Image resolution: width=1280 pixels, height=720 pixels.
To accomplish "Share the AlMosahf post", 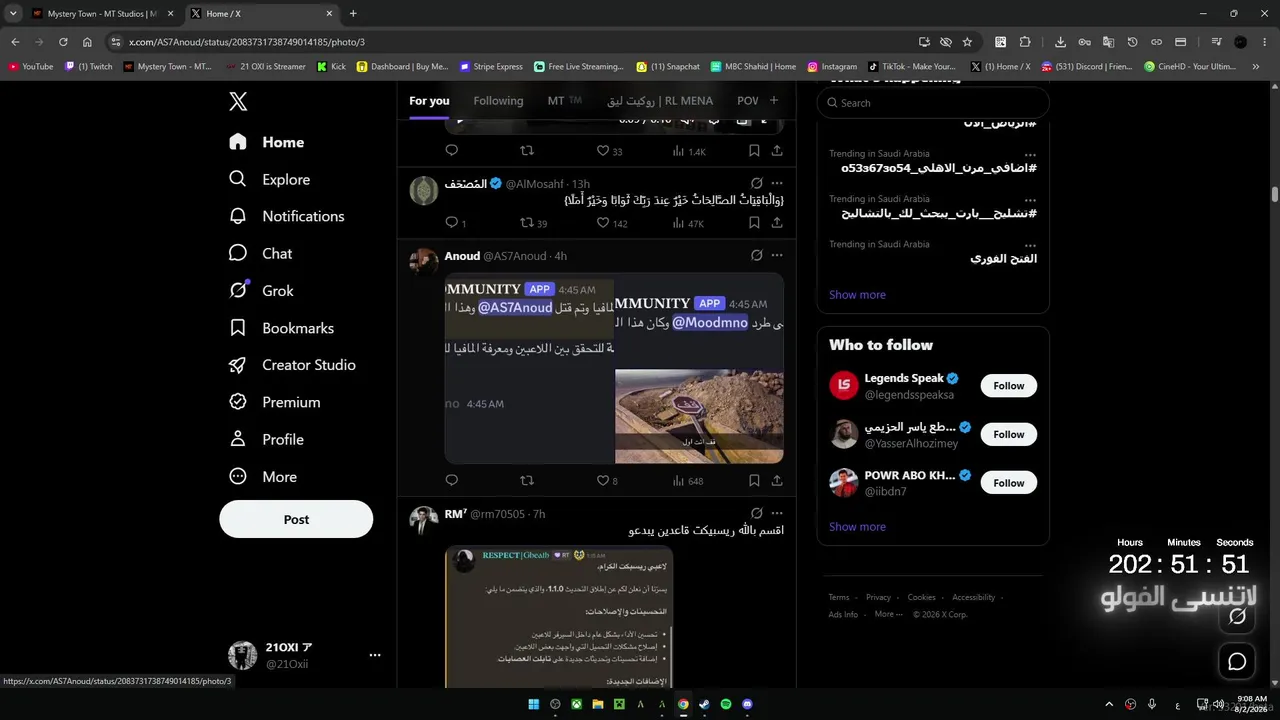I will pyautogui.click(x=777, y=223).
